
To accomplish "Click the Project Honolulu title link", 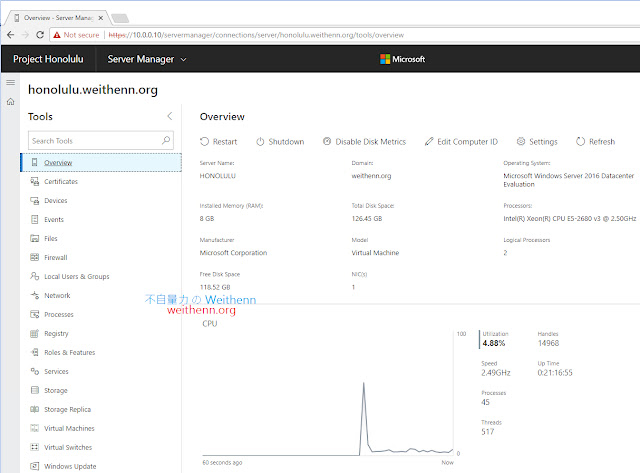I will pyautogui.click(x=48, y=59).
